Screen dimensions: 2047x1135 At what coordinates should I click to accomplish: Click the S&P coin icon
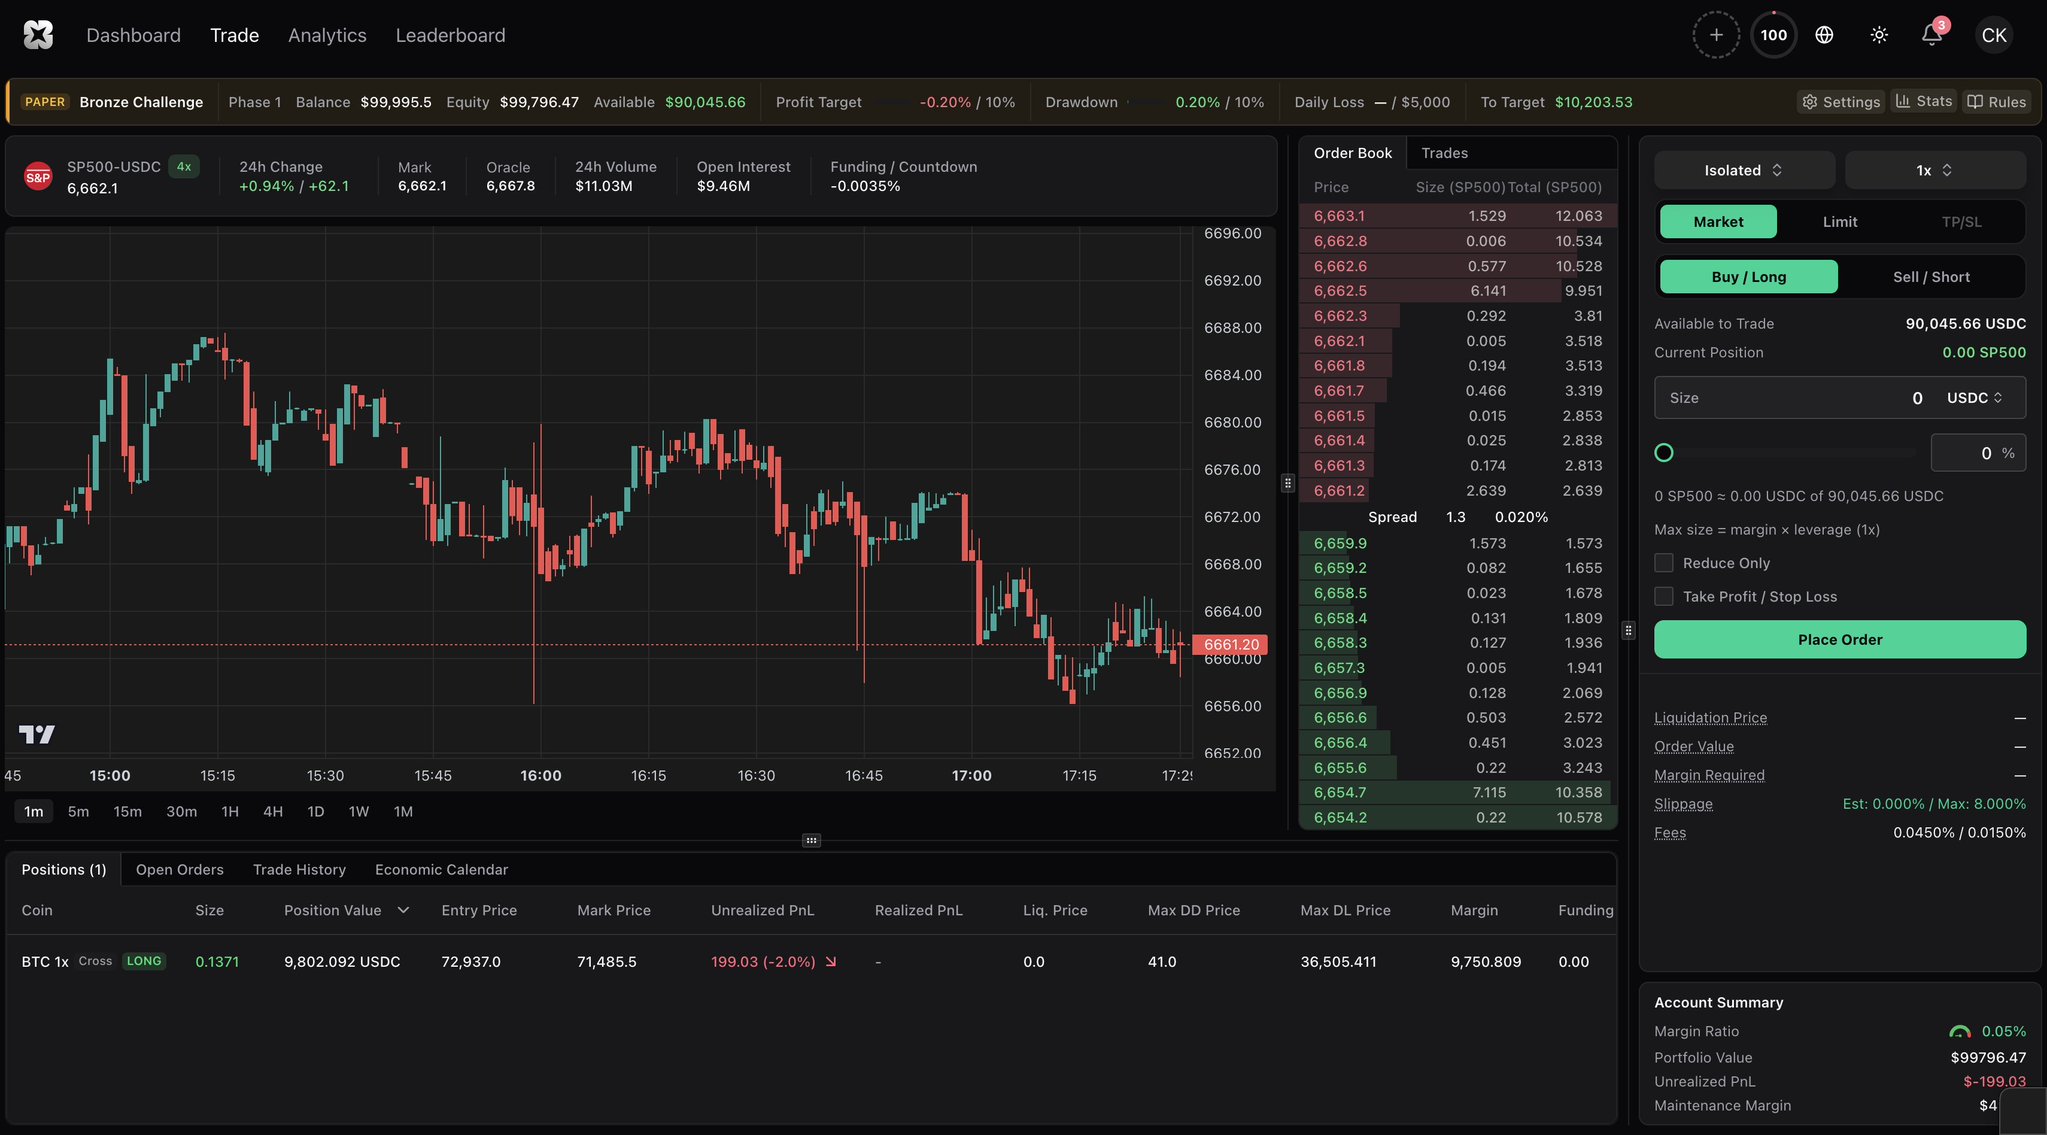point(38,177)
